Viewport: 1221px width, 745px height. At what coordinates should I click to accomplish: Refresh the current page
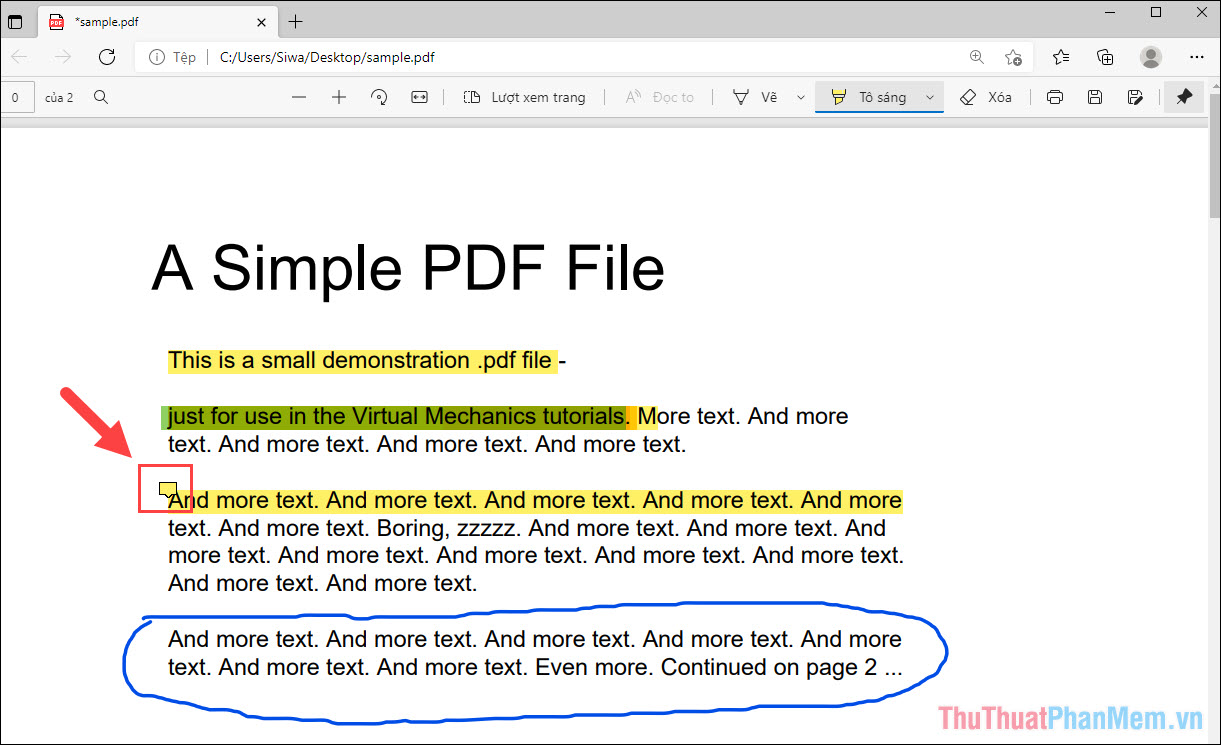(107, 57)
